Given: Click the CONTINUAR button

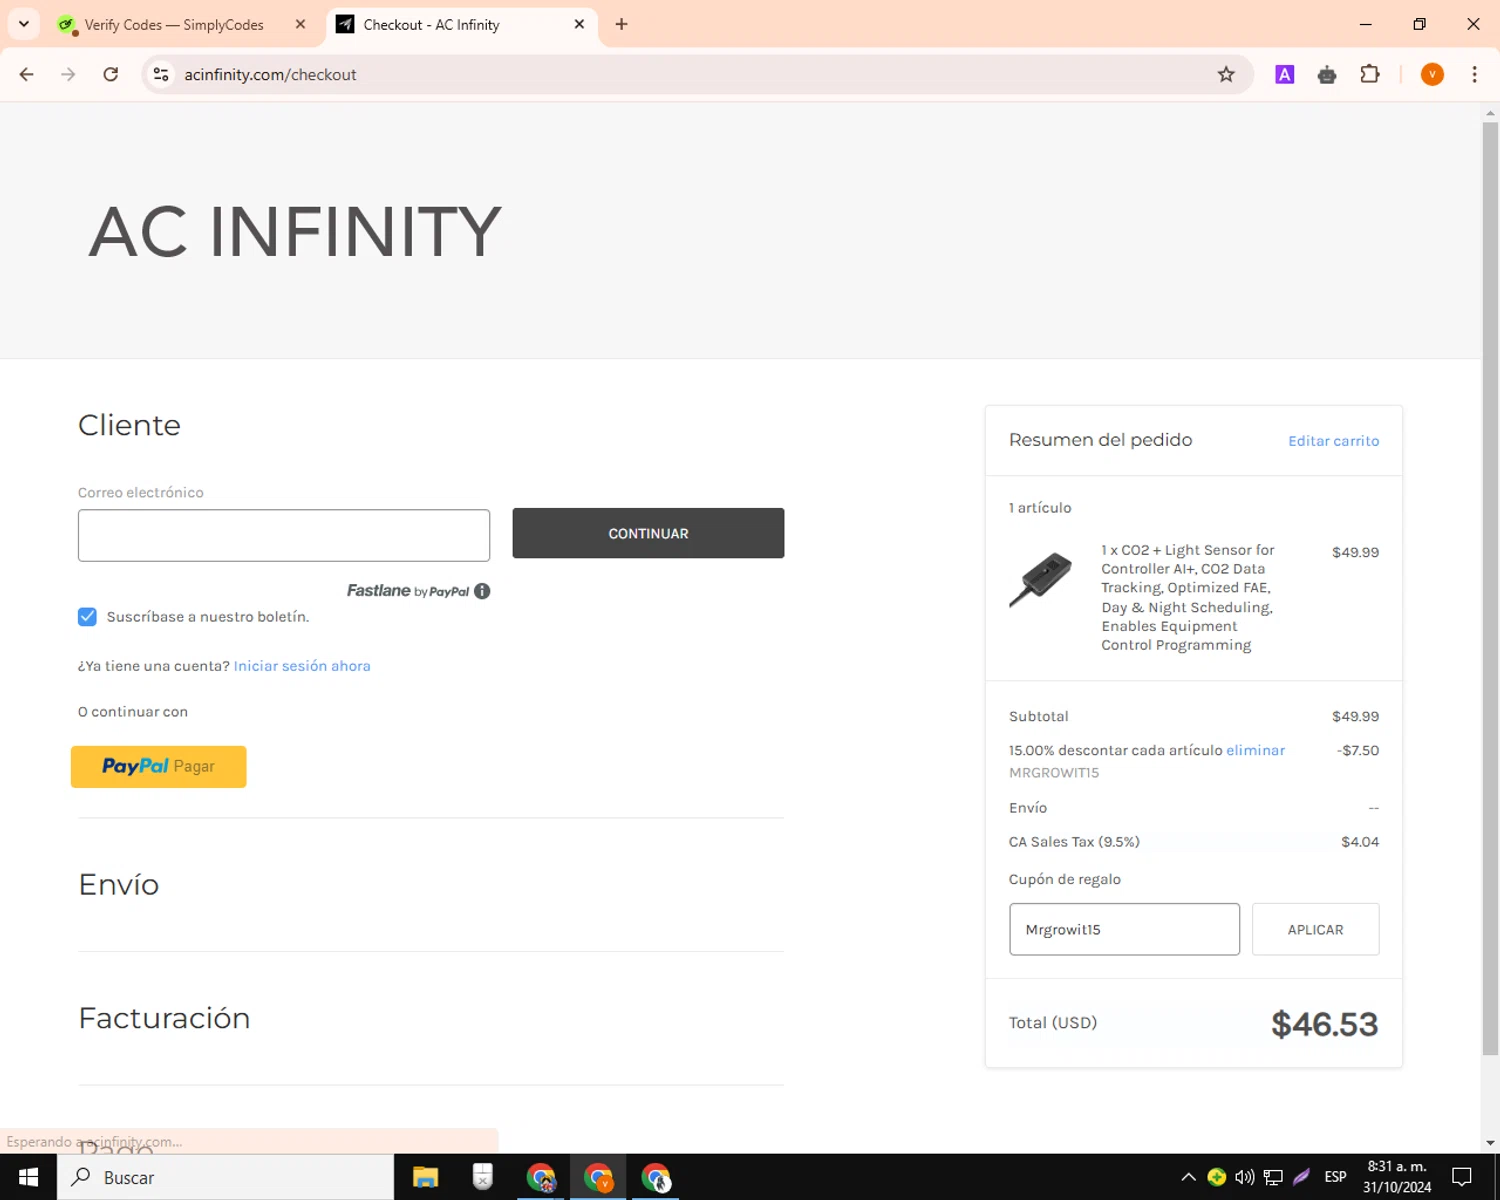Looking at the screenshot, I should tap(648, 533).
